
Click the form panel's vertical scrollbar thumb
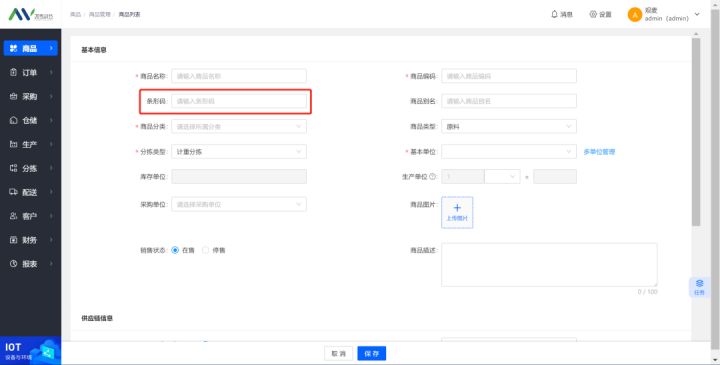[696, 132]
